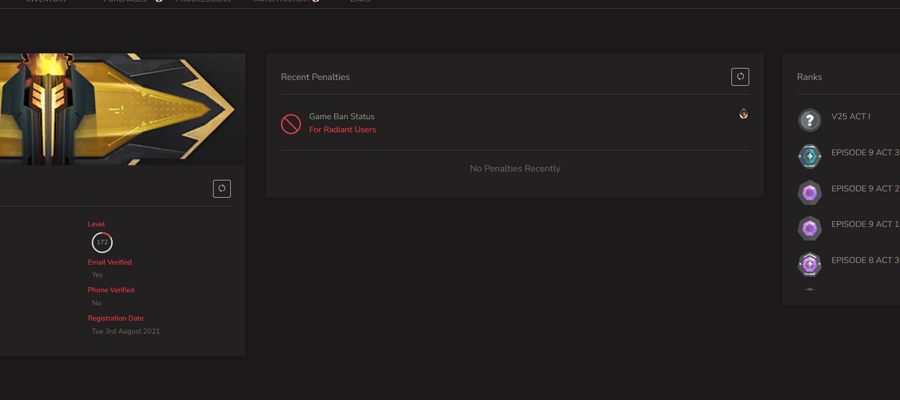Click the 'Ranks' panel heading
This screenshot has height=400, width=900.
[x=809, y=77]
